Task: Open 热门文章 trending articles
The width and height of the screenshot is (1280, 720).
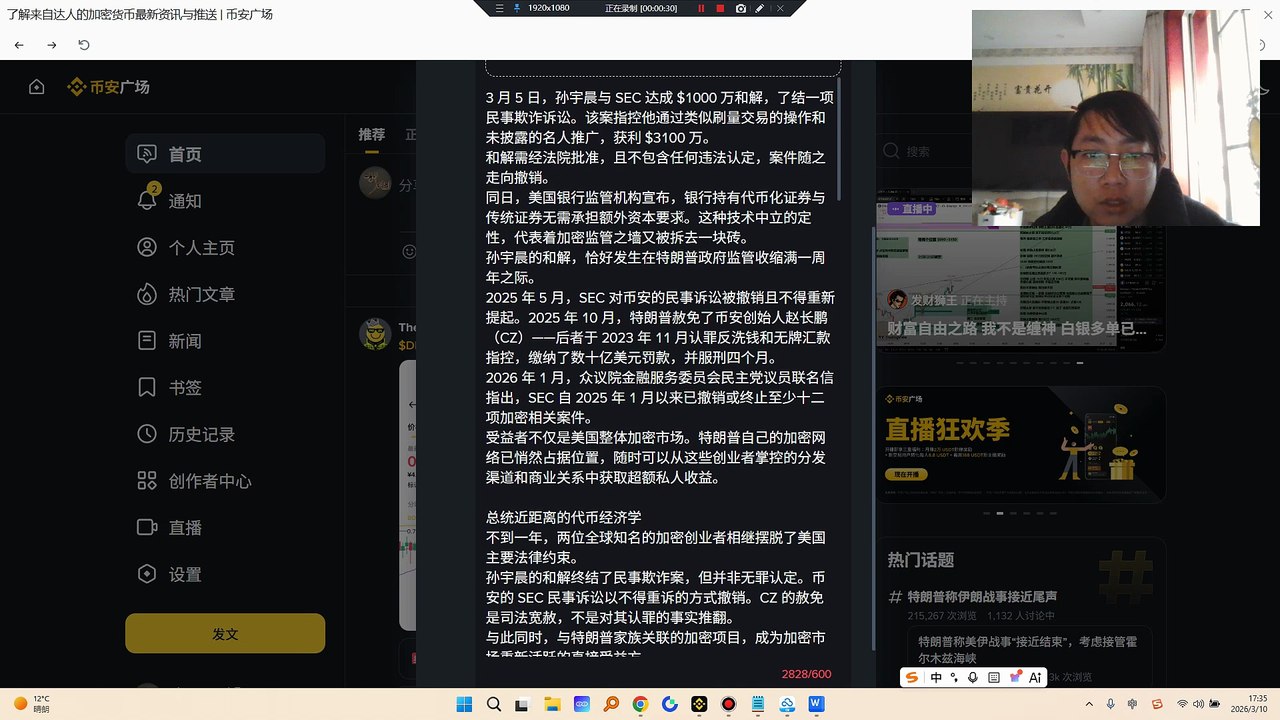Action: point(225,294)
